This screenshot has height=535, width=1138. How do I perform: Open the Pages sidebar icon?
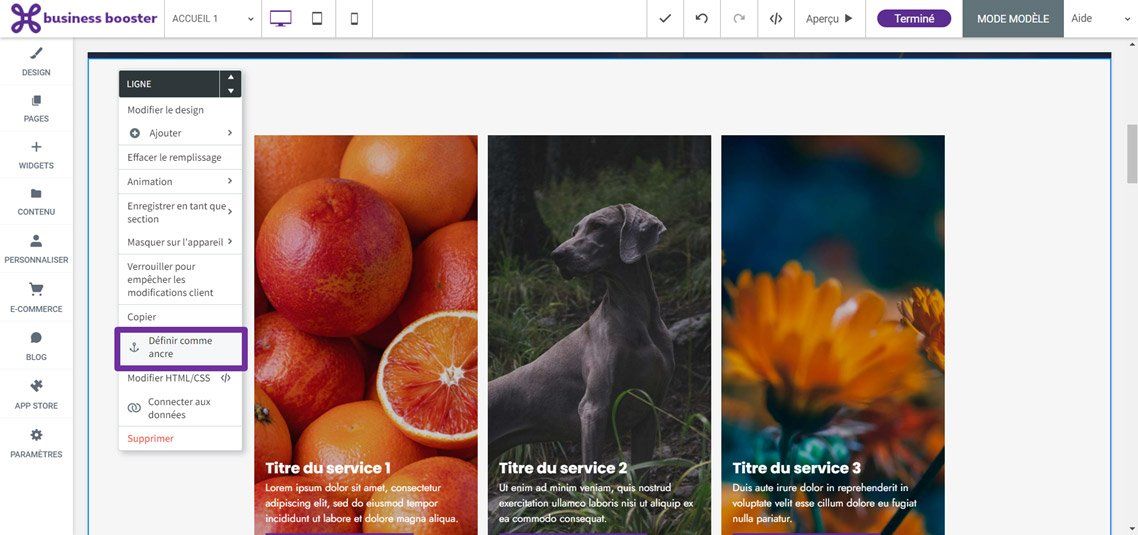36,100
